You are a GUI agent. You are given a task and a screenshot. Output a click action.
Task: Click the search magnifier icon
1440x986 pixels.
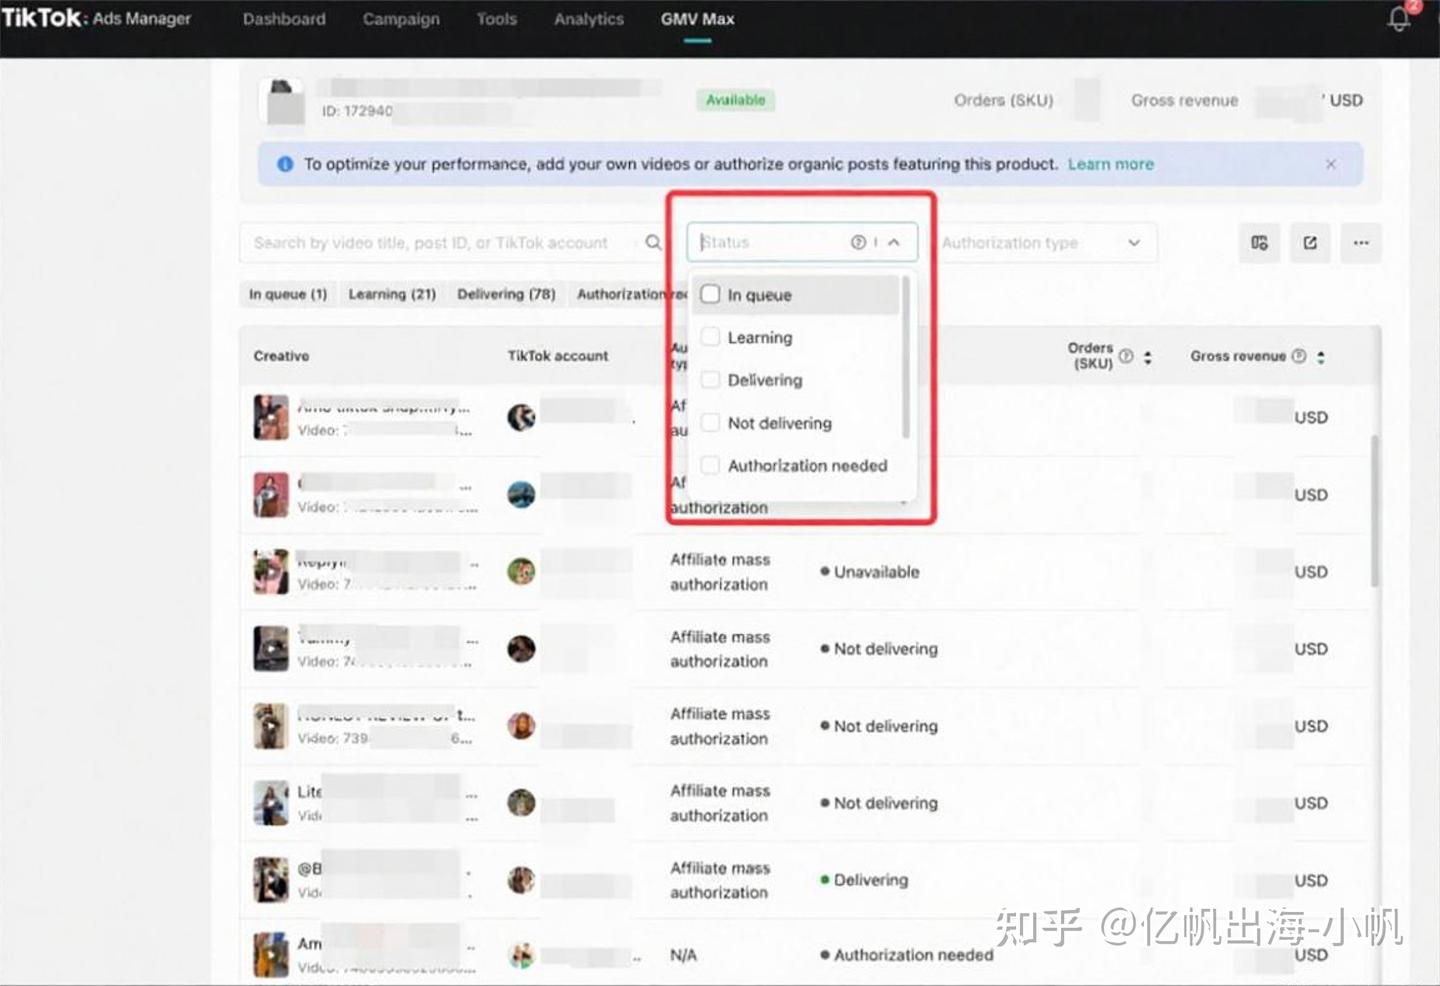(653, 242)
